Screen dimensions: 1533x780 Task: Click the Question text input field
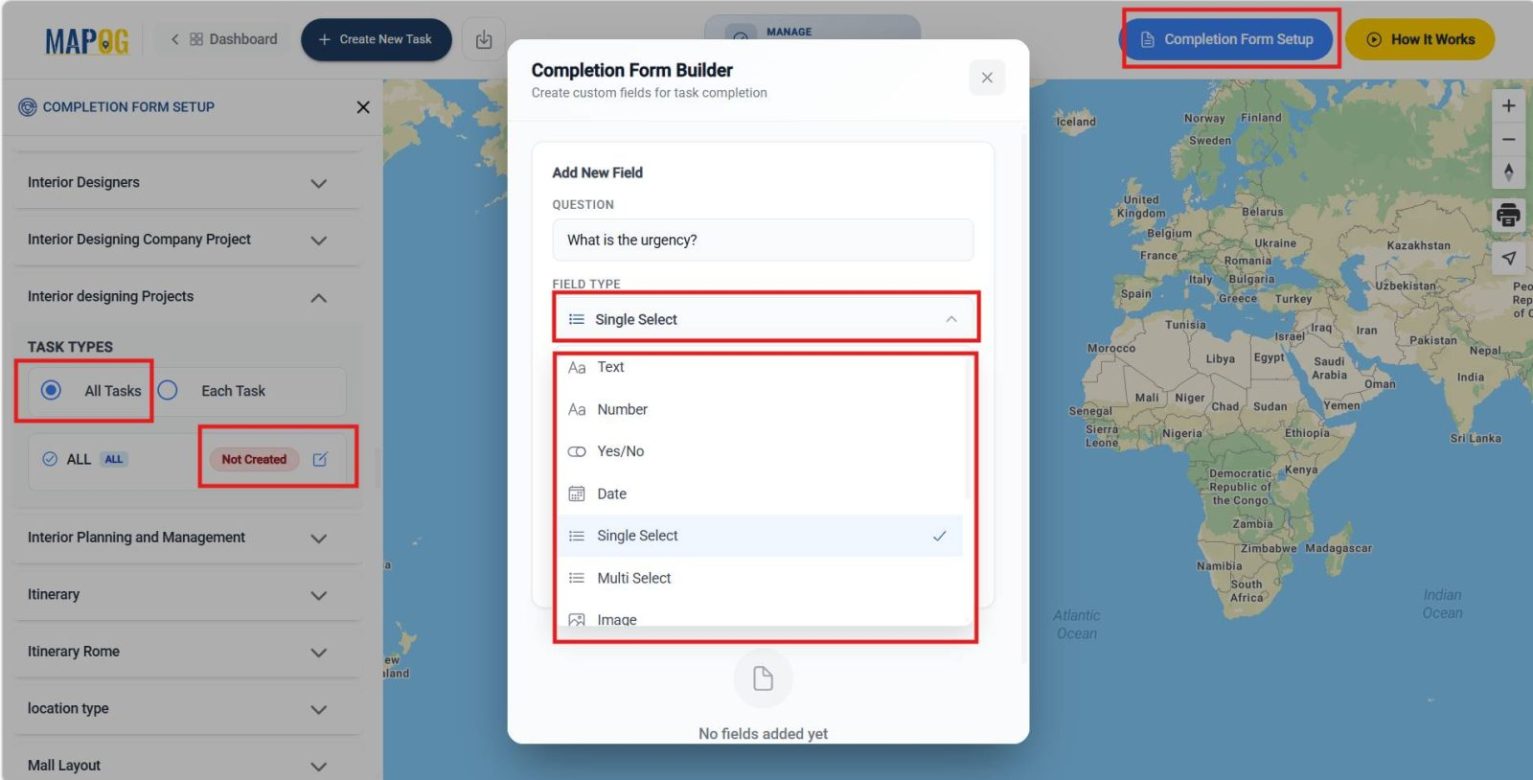coord(762,240)
